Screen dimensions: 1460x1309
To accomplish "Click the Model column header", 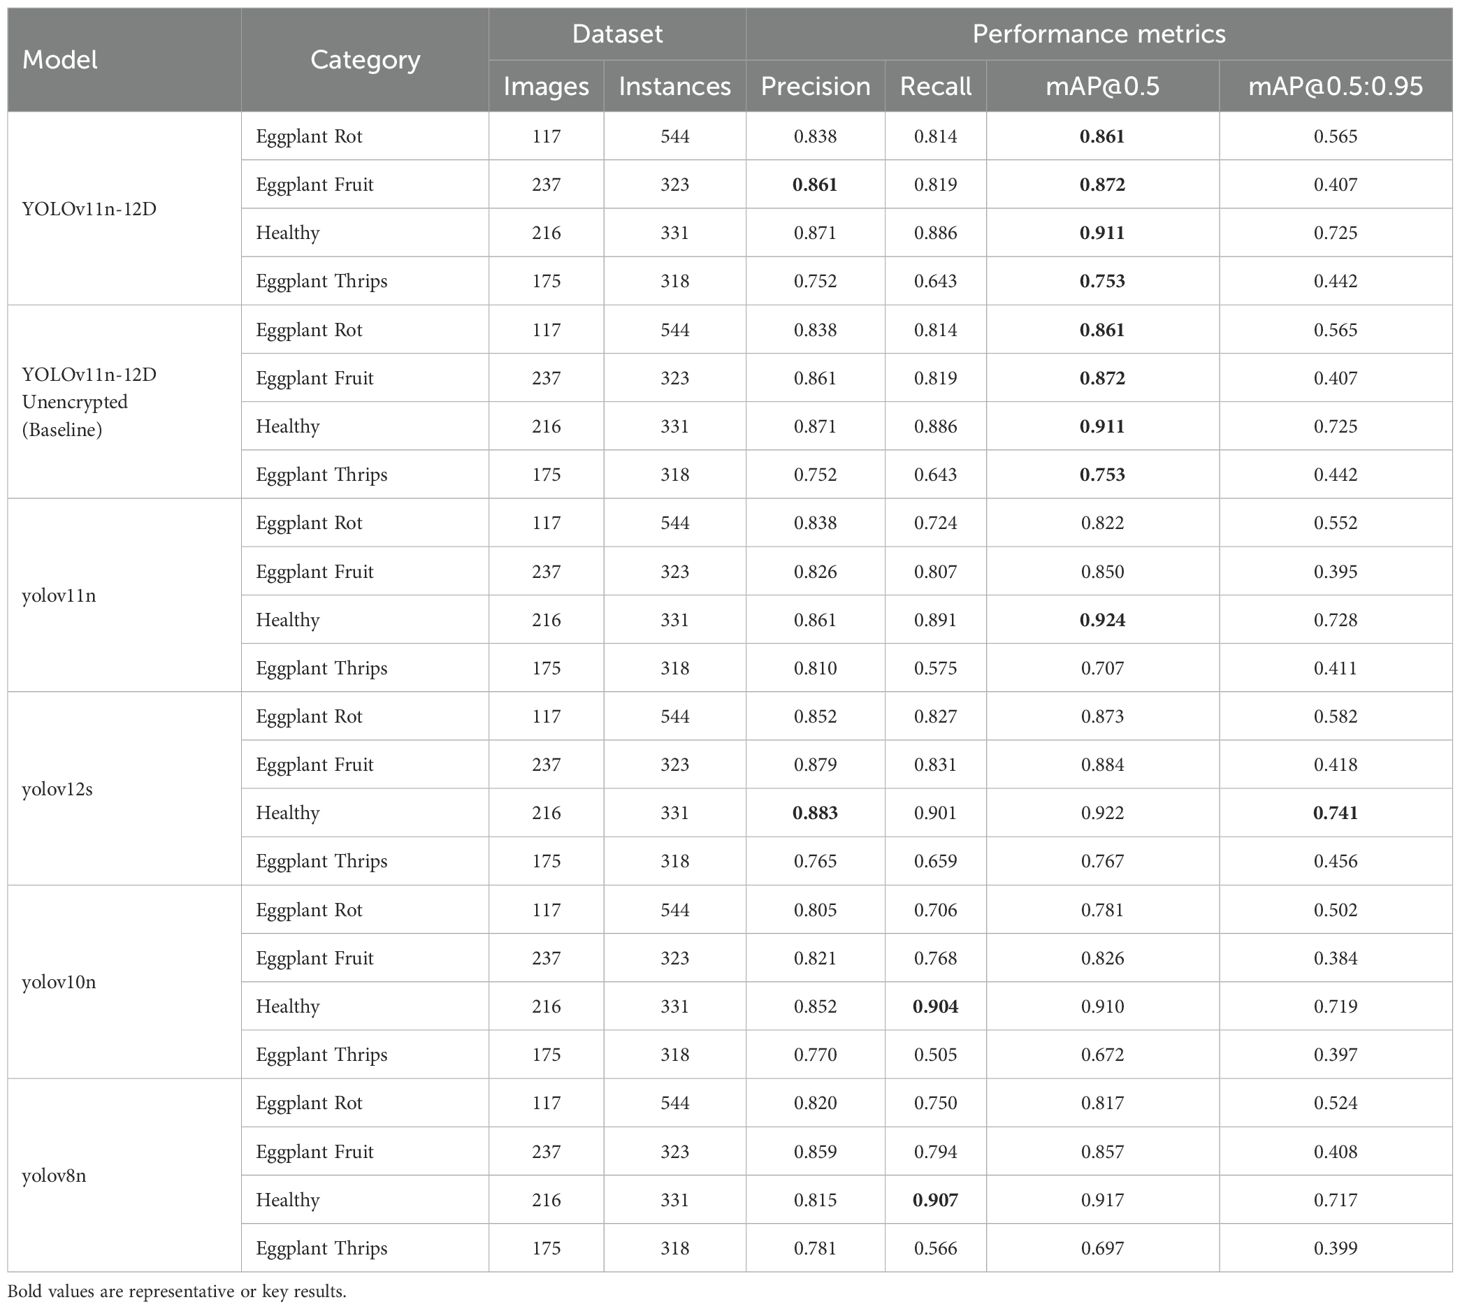I will [x=60, y=60].
